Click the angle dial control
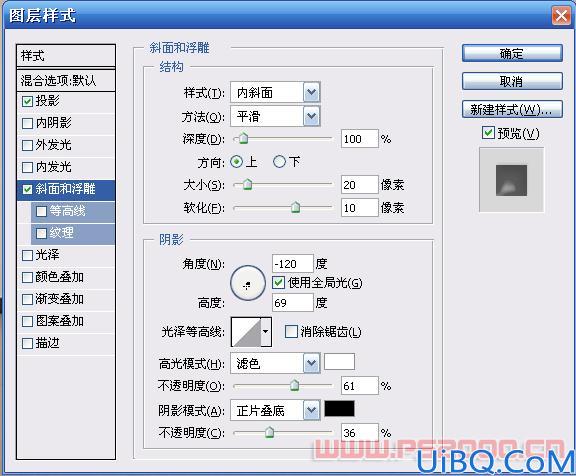 click(248, 283)
